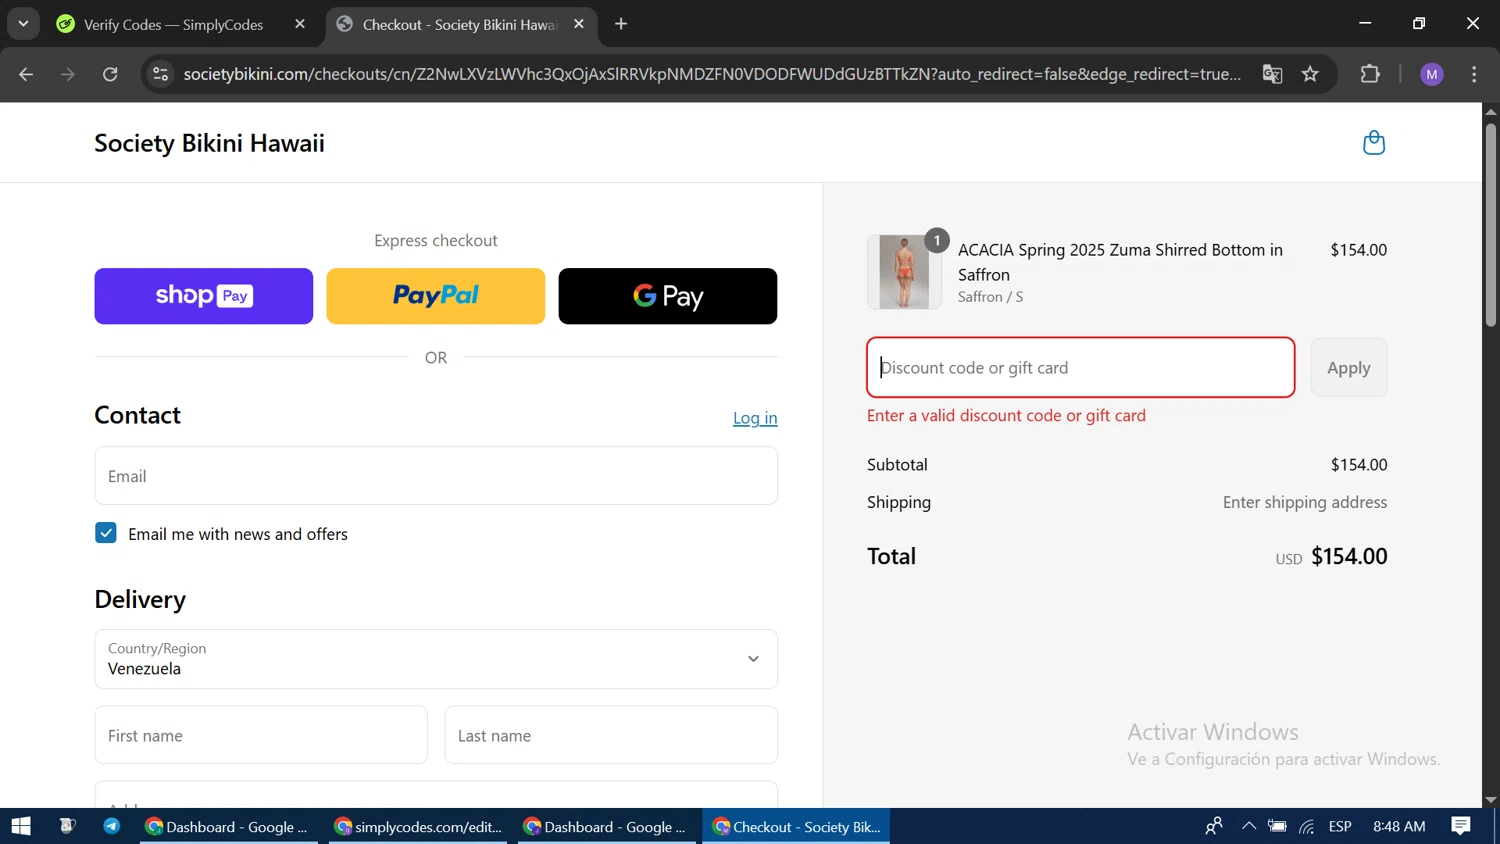Click the address bar URL
The width and height of the screenshot is (1500, 844).
pos(712,74)
